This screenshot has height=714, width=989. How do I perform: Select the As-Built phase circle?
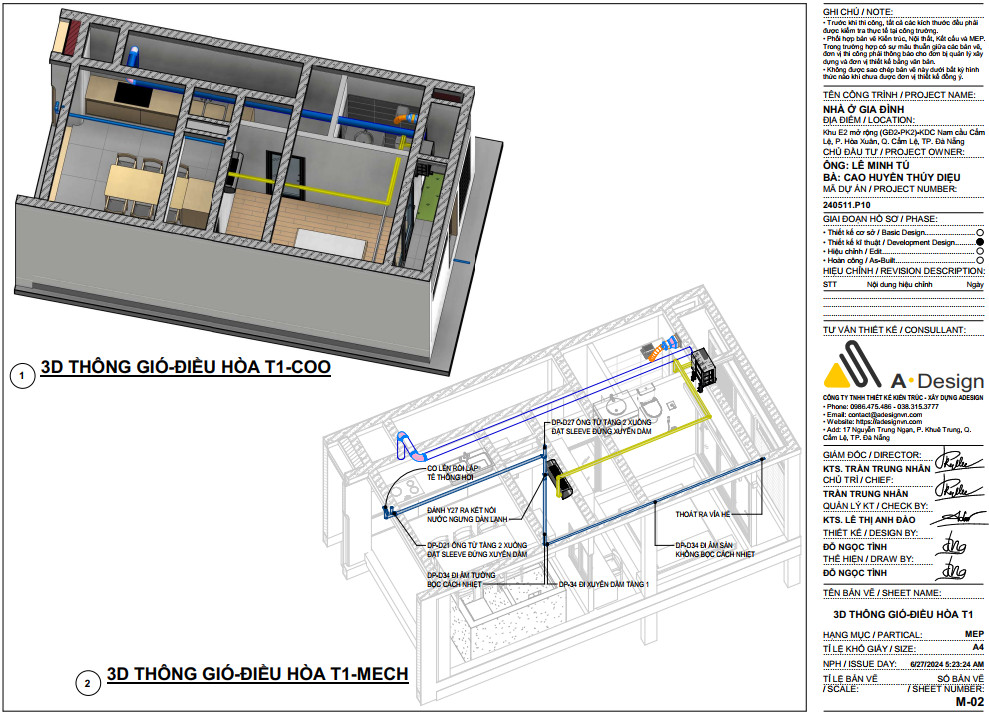point(979,260)
